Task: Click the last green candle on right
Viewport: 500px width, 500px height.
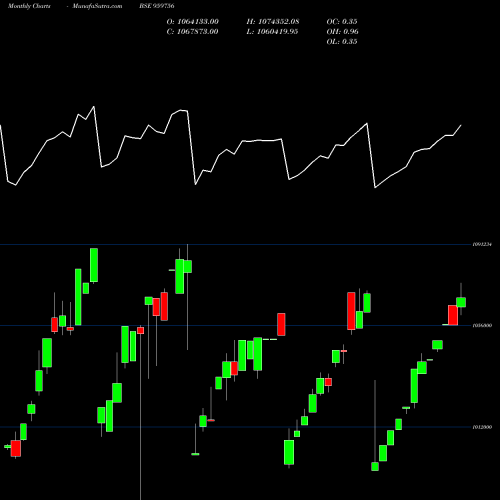Action: [x=461, y=302]
